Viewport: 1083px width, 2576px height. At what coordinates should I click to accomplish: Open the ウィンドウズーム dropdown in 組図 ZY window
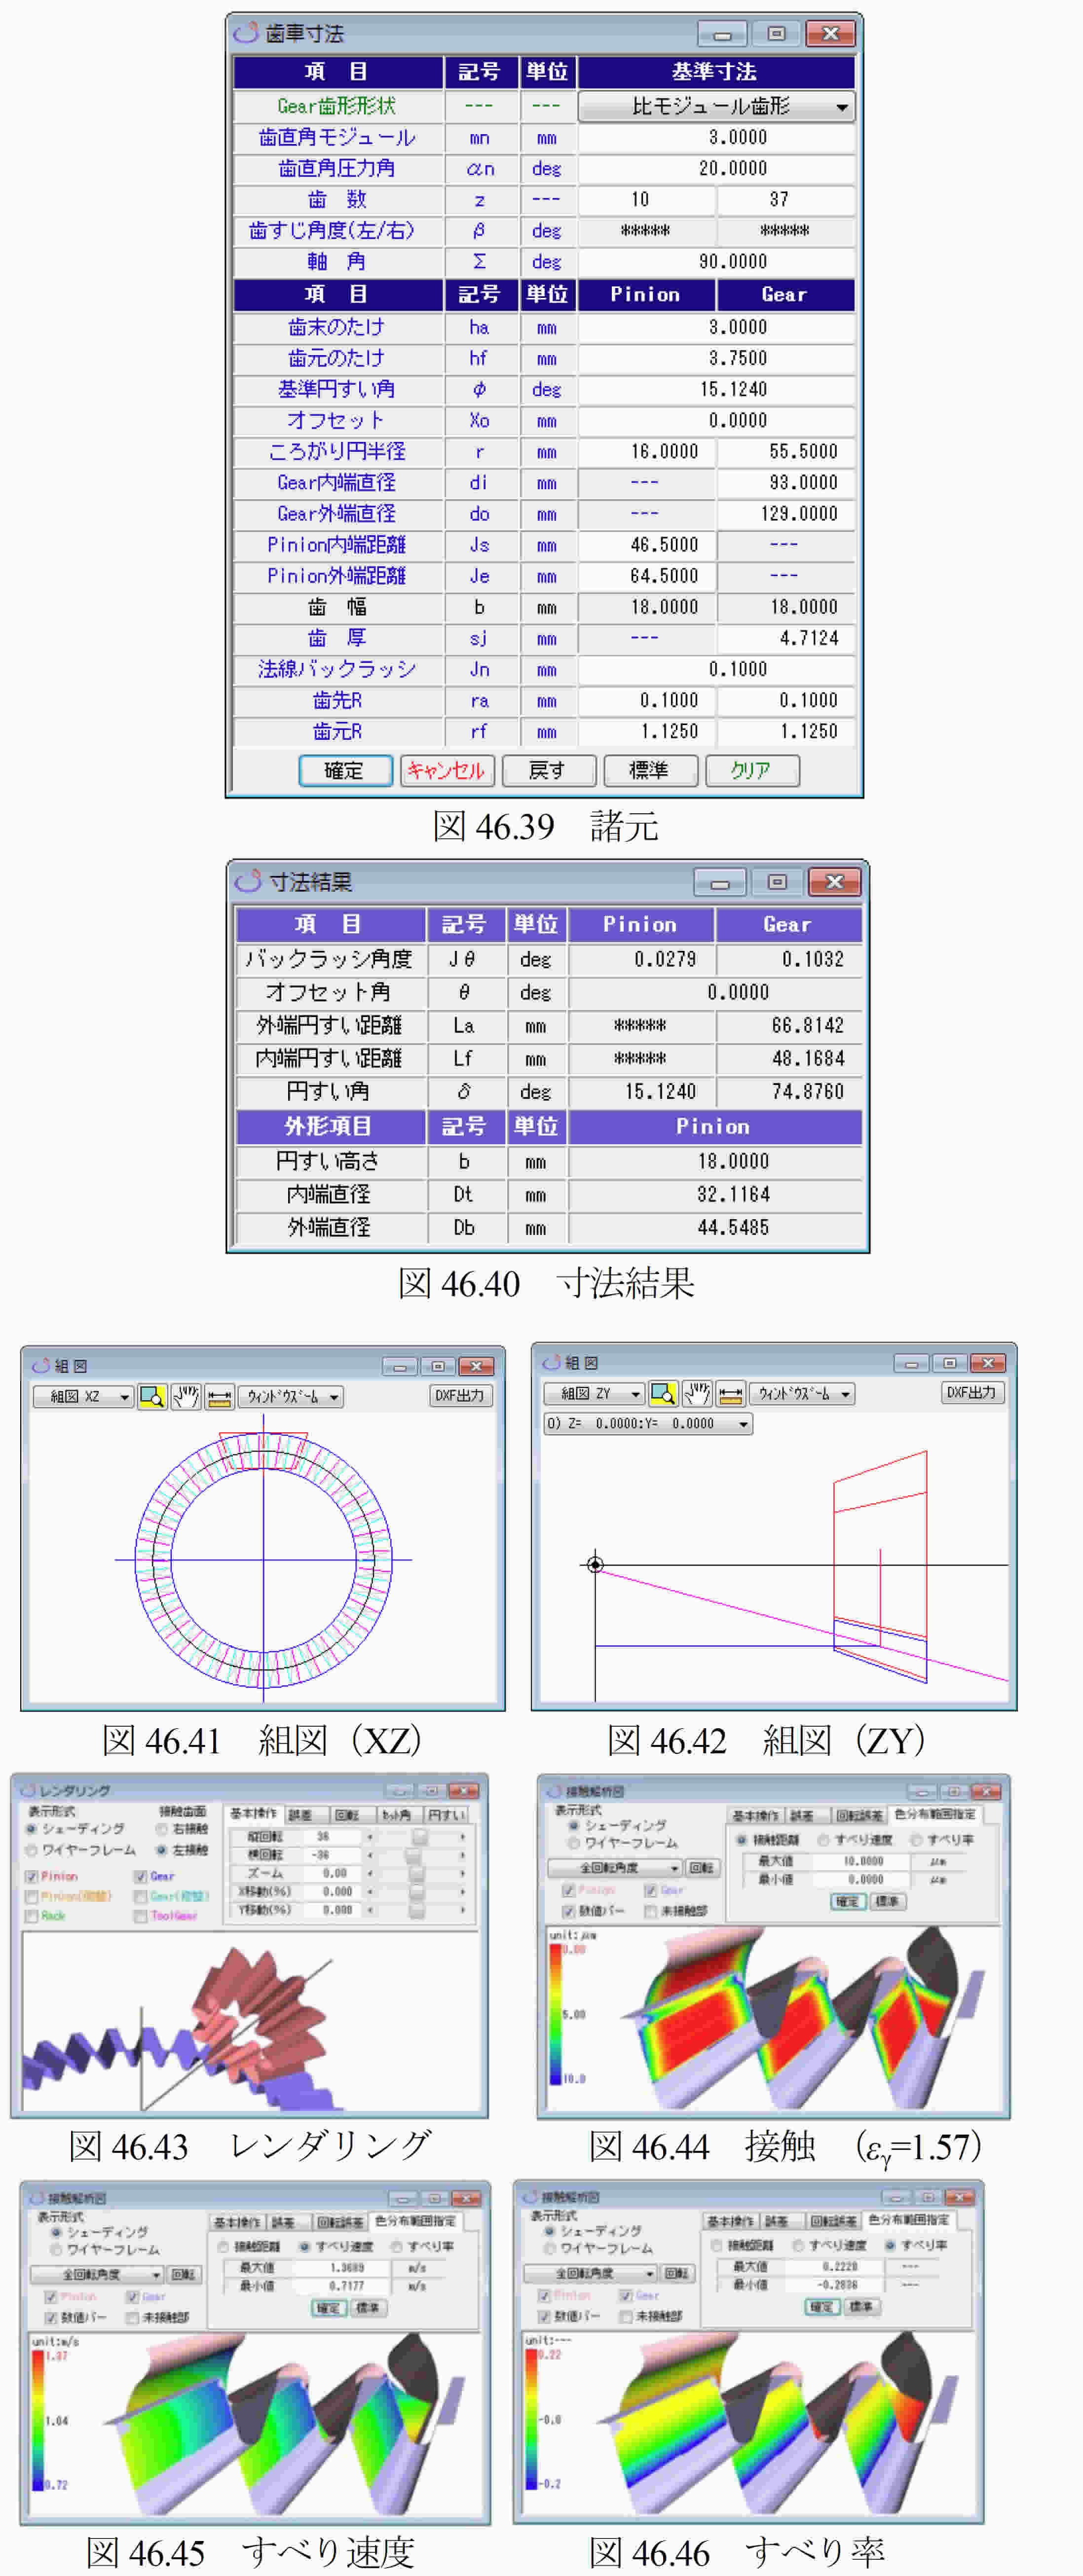802,1393
